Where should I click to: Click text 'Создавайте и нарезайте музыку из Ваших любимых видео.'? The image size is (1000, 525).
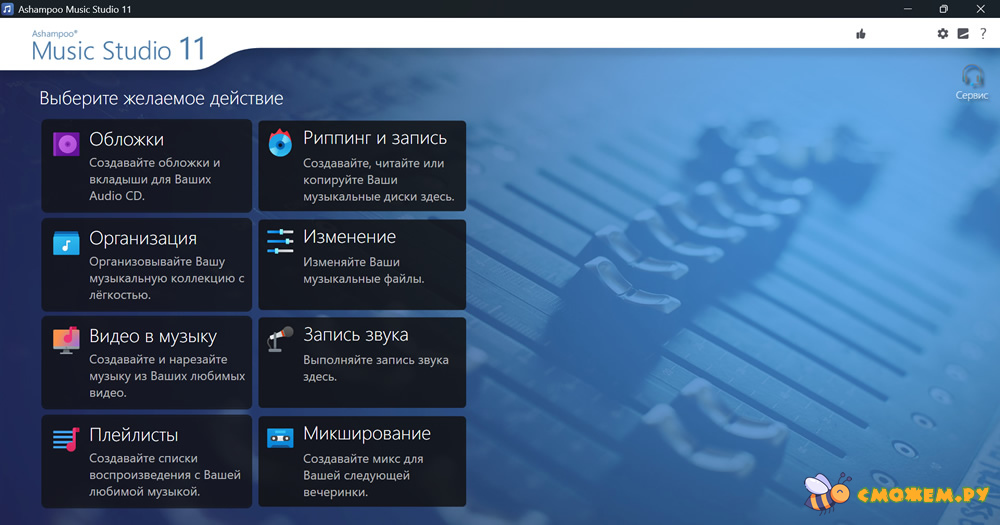(167, 376)
